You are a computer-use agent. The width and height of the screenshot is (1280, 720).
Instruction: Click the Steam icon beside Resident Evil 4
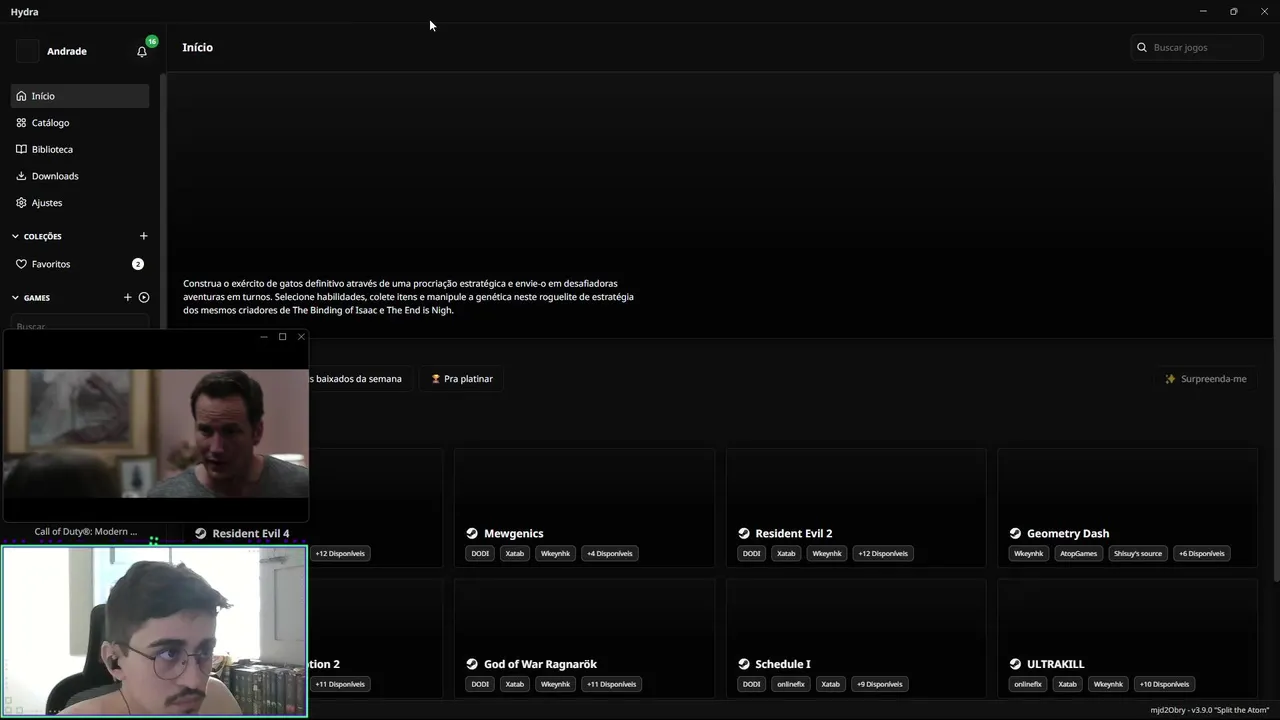pyautogui.click(x=201, y=533)
